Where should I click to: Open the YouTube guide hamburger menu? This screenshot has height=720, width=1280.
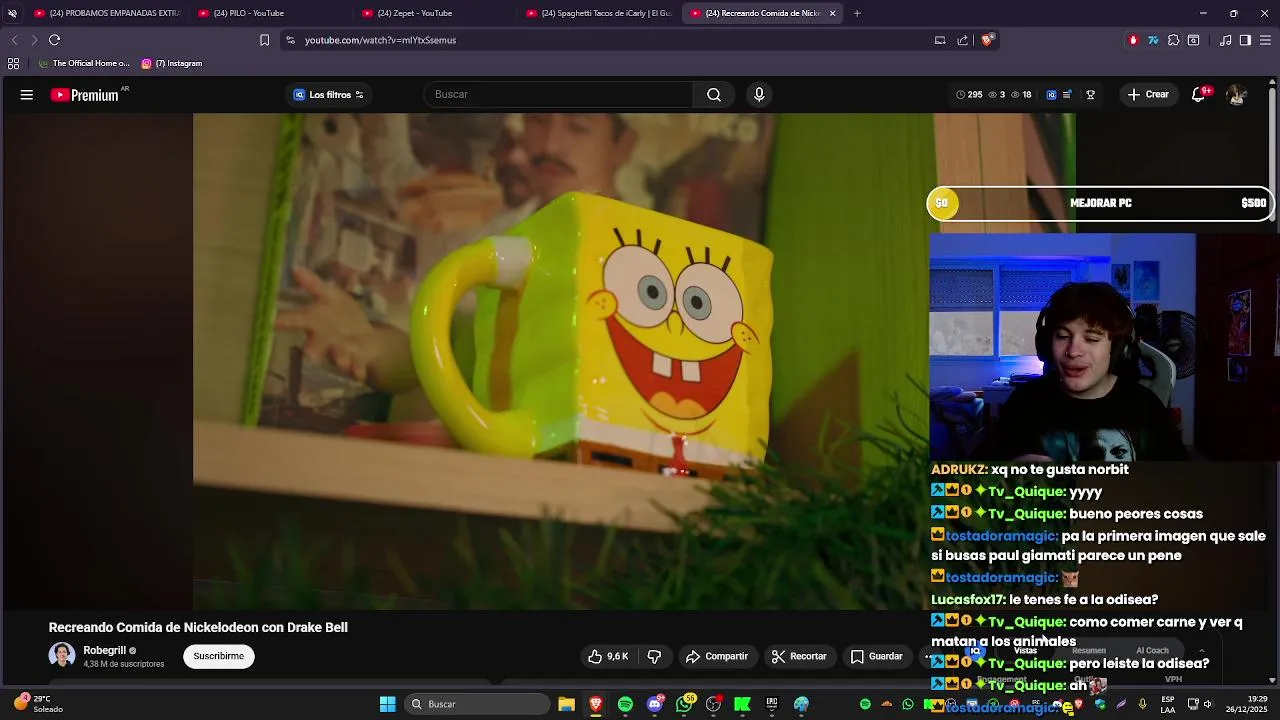point(27,95)
